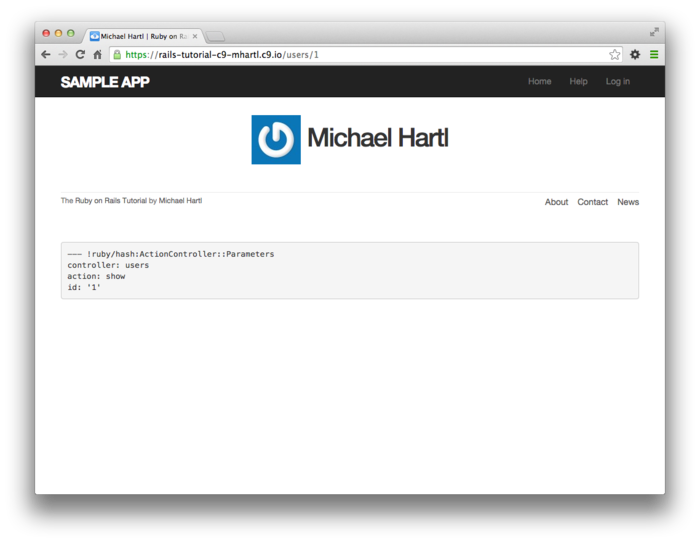
Task: Minimize the window with the yellow button
Action: point(58,33)
